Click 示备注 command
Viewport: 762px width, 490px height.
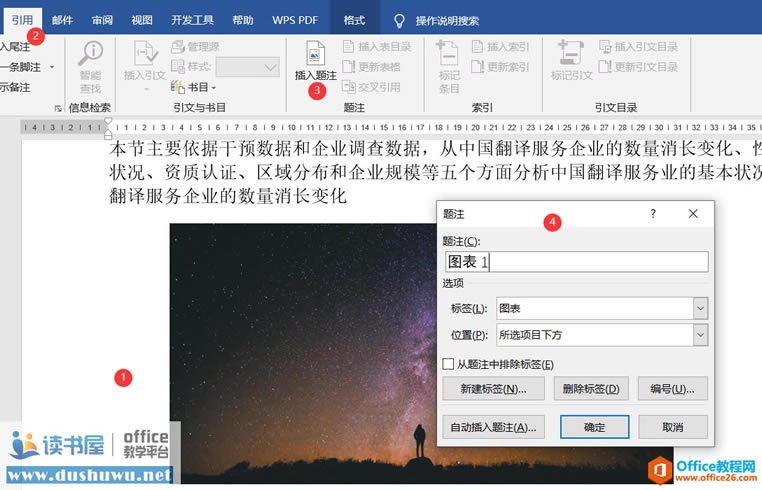[15, 87]
